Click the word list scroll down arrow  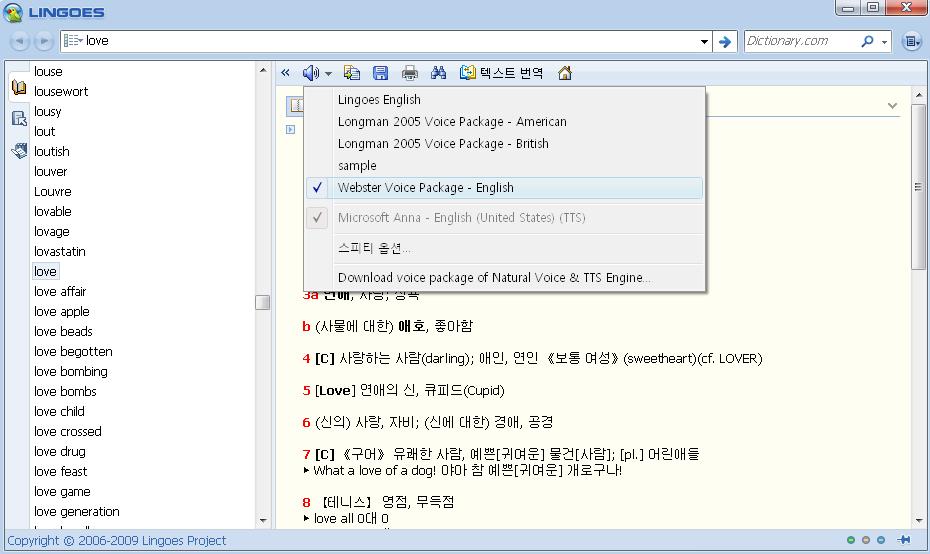[263, 521]
